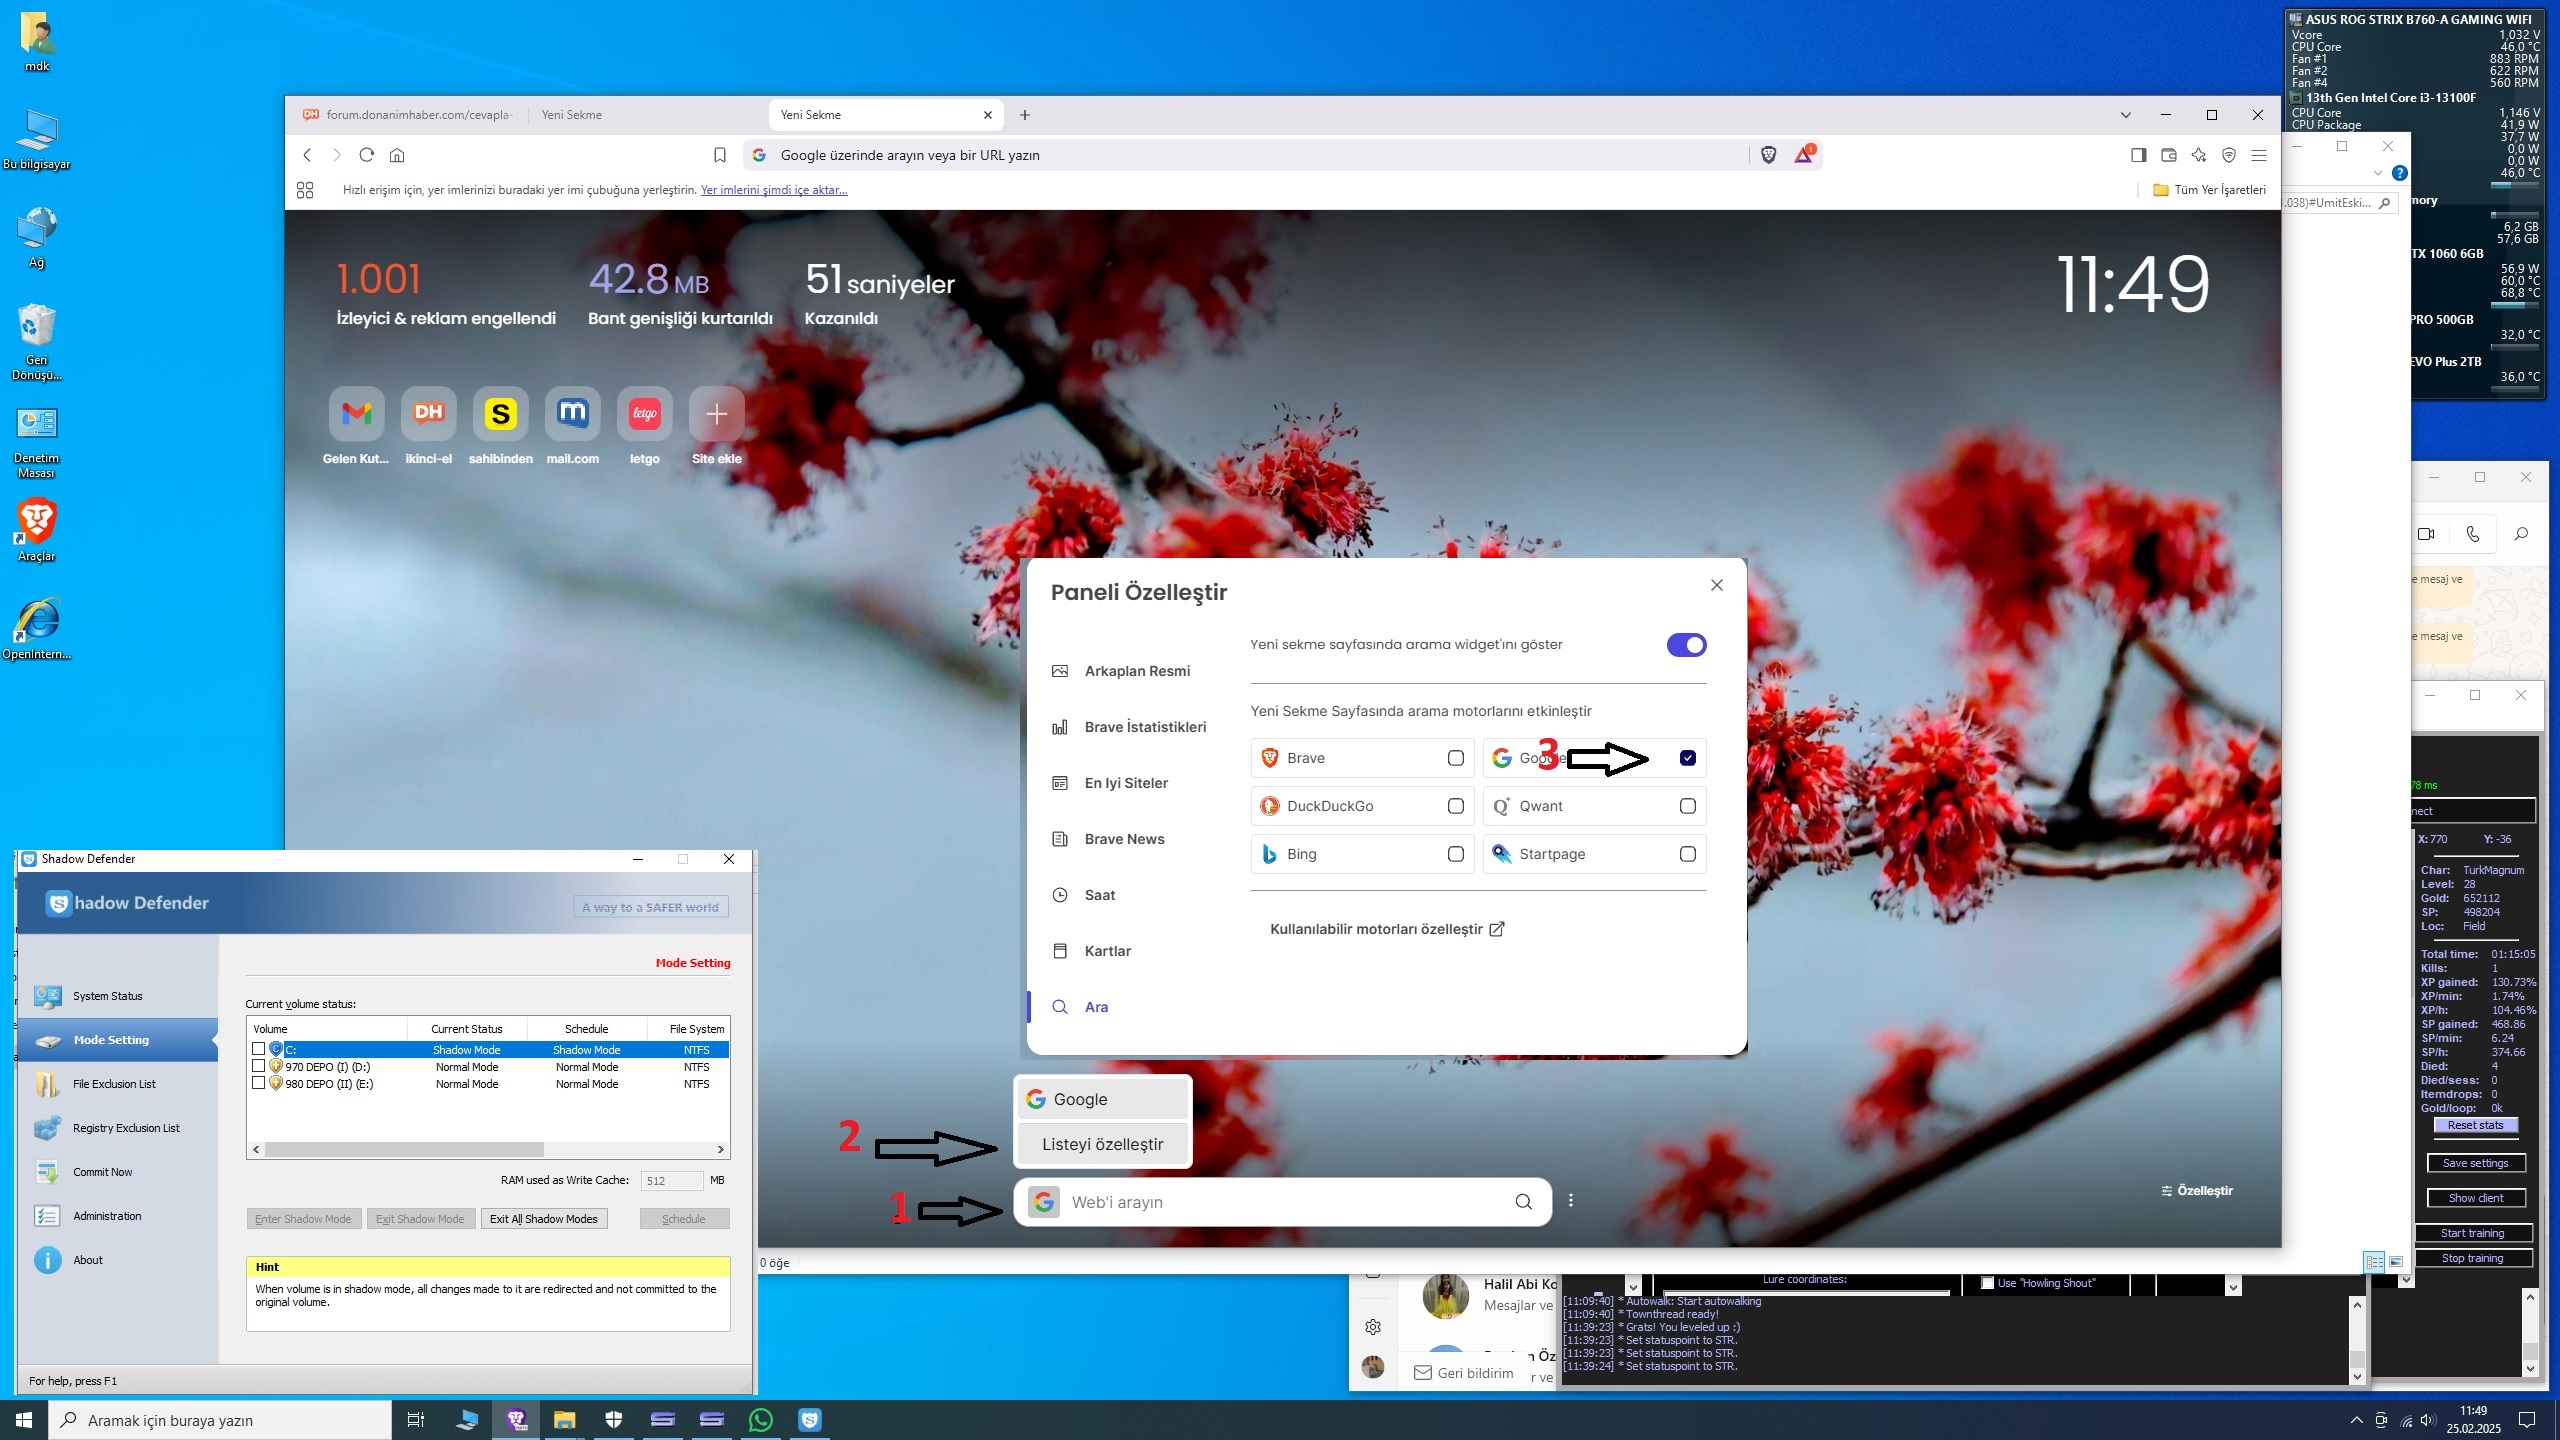Open Geri Dönüşüm recycle bin desktop icon
Viewport: 2560px width, 1440px height.
pos(37,342)
